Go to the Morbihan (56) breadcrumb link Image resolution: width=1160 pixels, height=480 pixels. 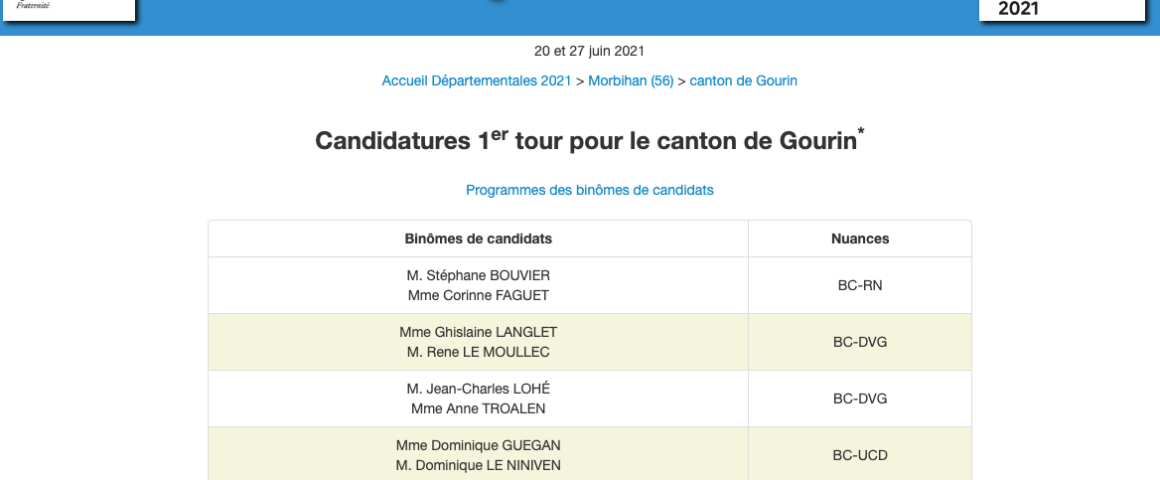630,81
